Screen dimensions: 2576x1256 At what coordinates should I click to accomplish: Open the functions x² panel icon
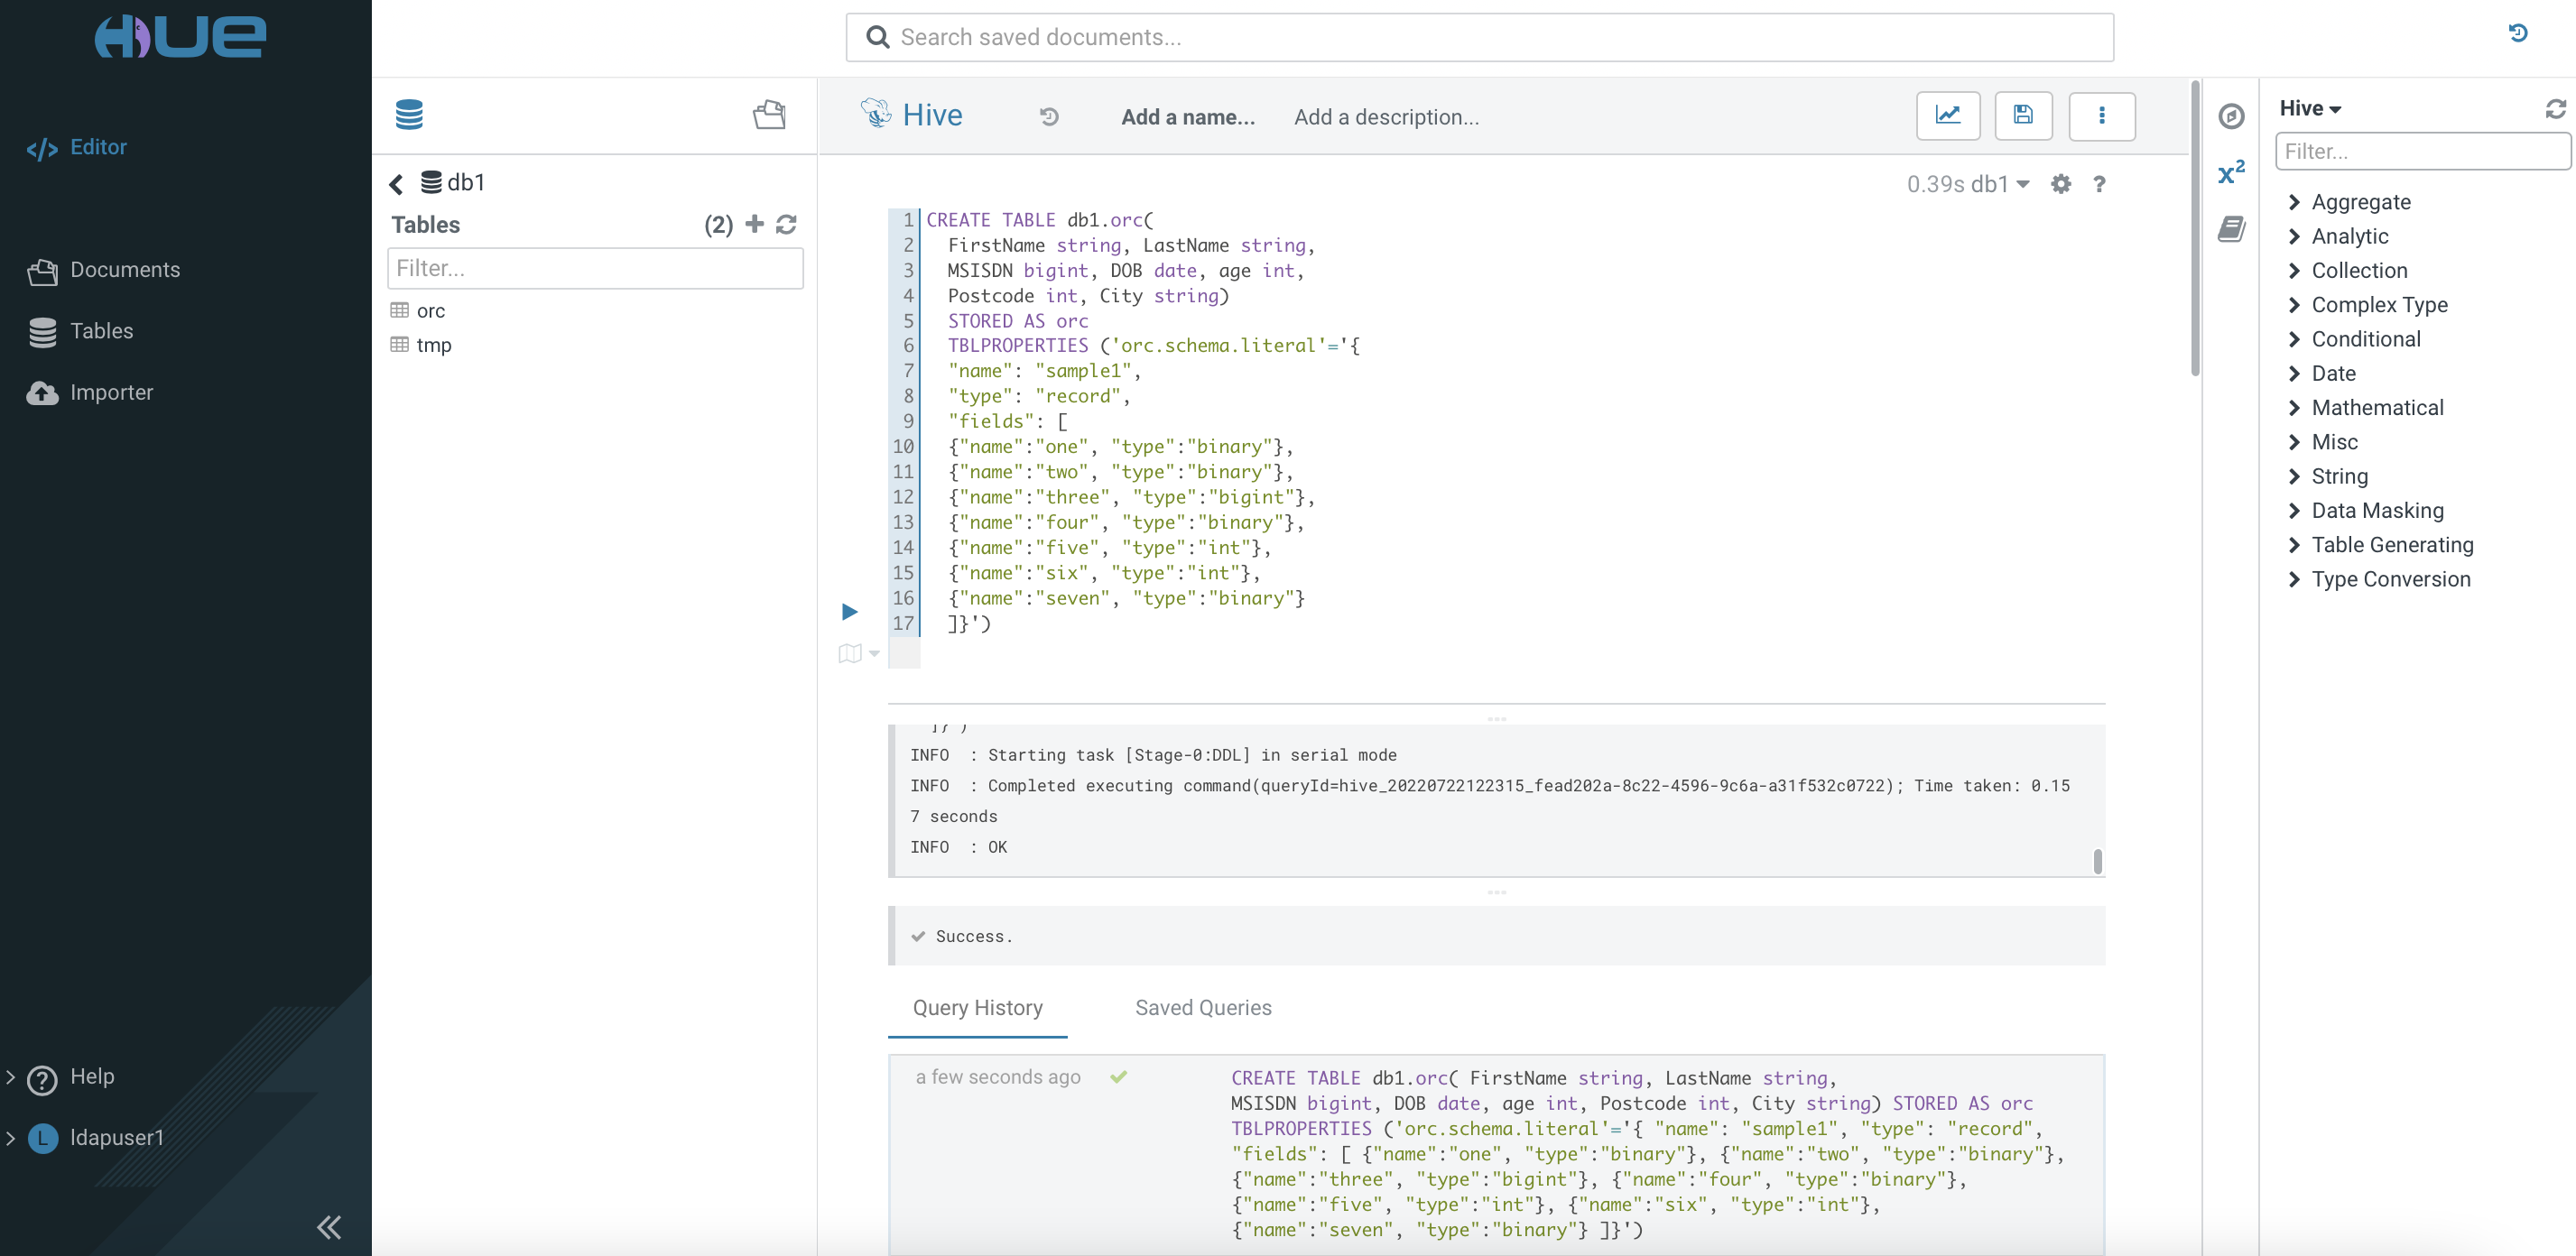pyautogui.click(x=2231, y=173)
